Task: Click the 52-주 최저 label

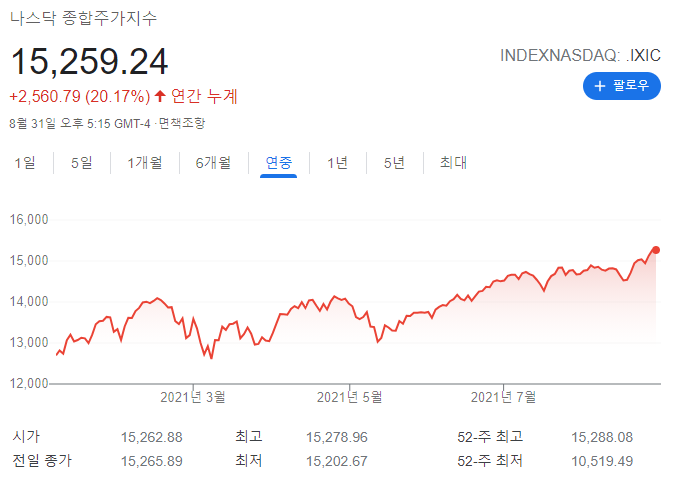Action: click(x=490, y=461)
